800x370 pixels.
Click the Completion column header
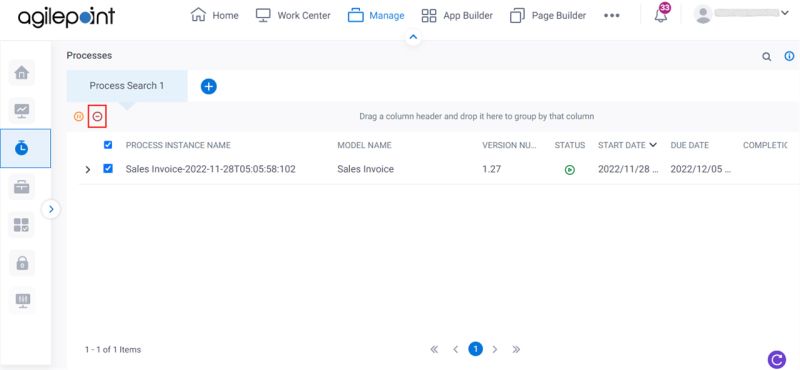(765, 145)
